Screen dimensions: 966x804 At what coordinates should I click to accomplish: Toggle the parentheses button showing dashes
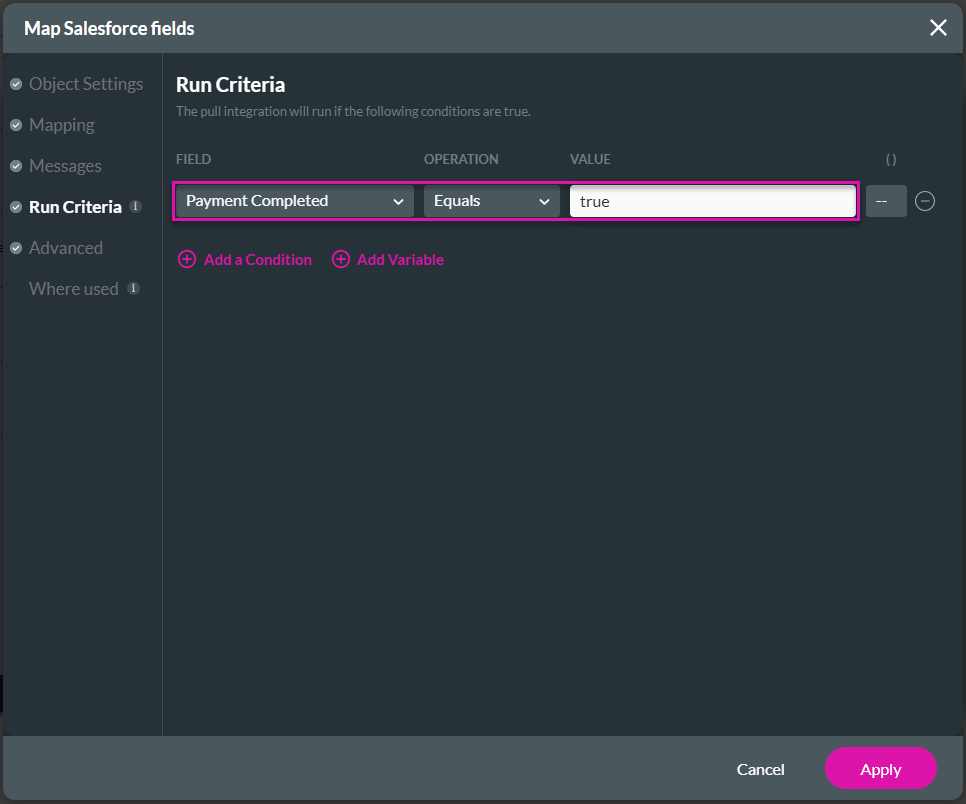(886, 201)
